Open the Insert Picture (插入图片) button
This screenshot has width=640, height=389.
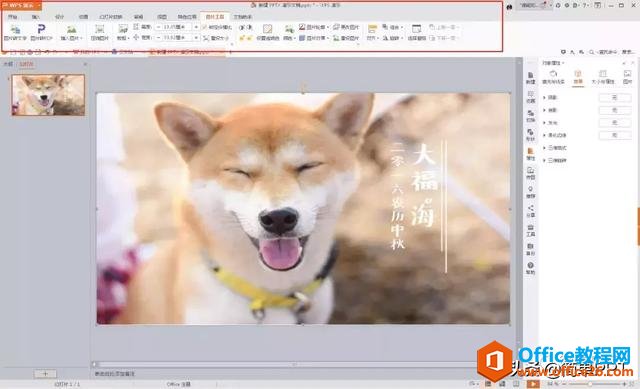click(71, 32)
